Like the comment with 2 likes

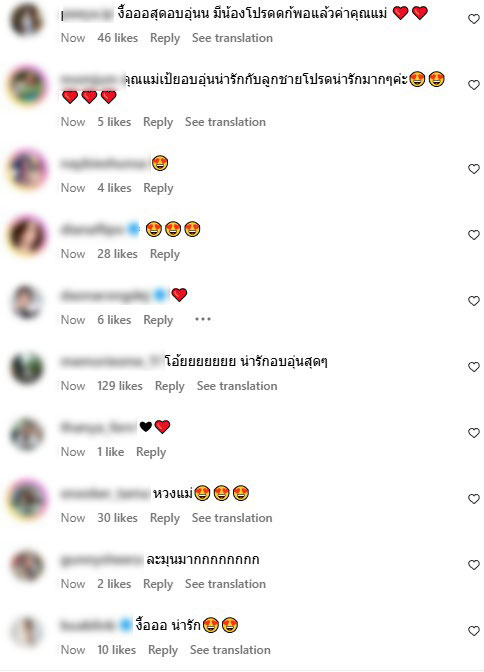(473, 565)
